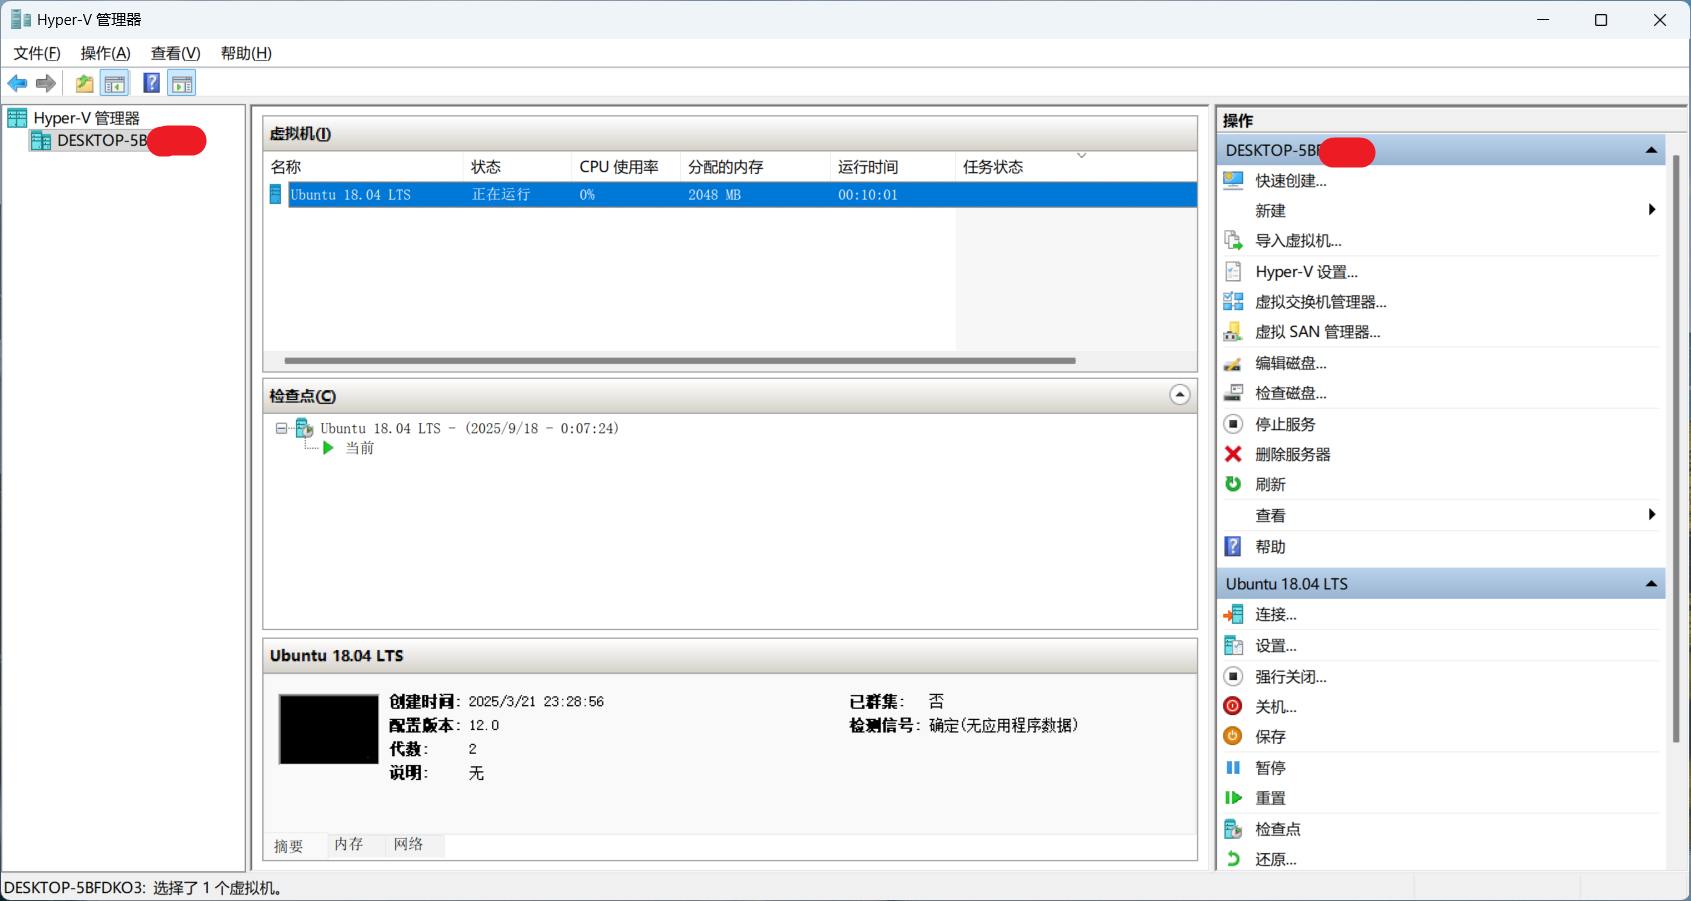
Task: Click the green 重置 icon
Action: 1233,797
